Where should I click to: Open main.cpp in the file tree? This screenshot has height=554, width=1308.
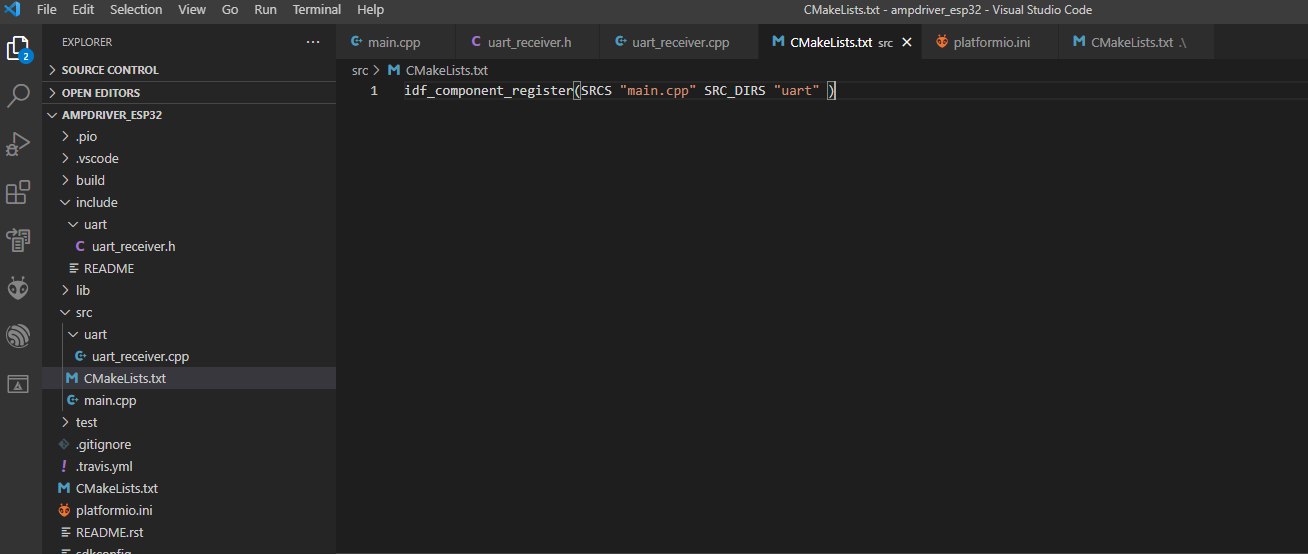tap(110, 401)
